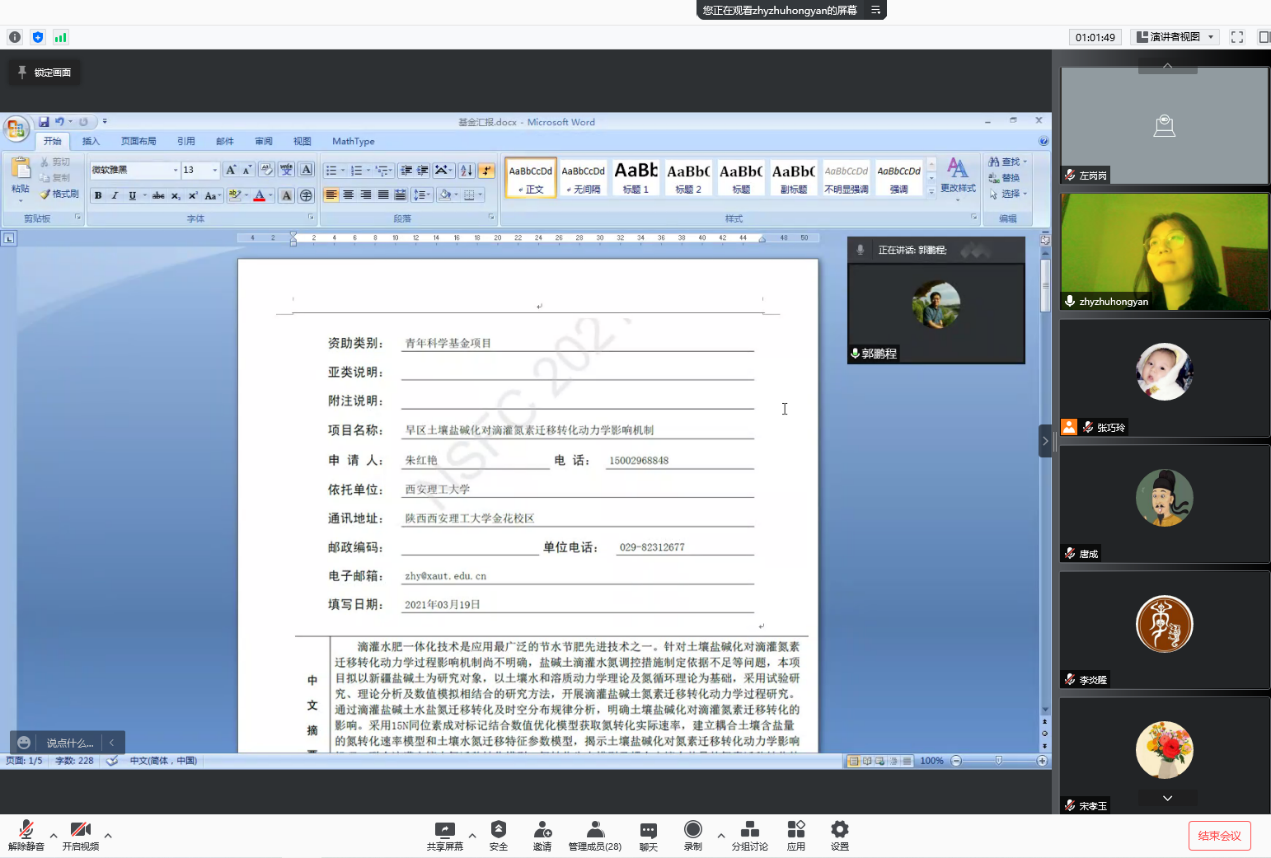Screen dimensions: 1271x858
Task: Collapse participant video sidebar
Action: 1045,440
